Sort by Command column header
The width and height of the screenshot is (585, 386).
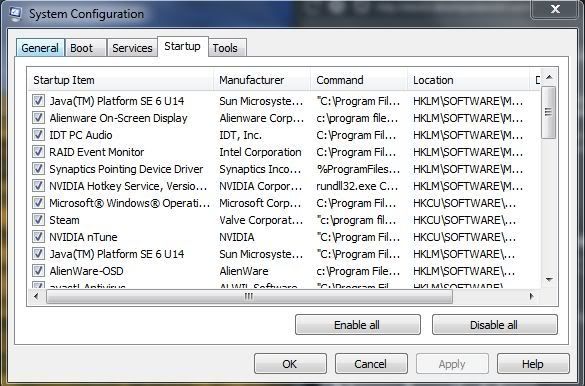[x=359, y=80]
